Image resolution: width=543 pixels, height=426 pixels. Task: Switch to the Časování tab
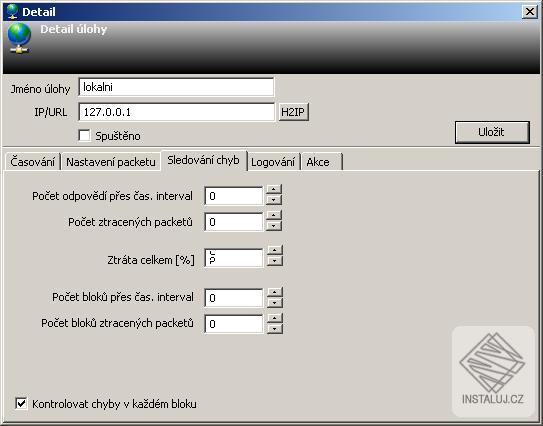pos(33,162)
